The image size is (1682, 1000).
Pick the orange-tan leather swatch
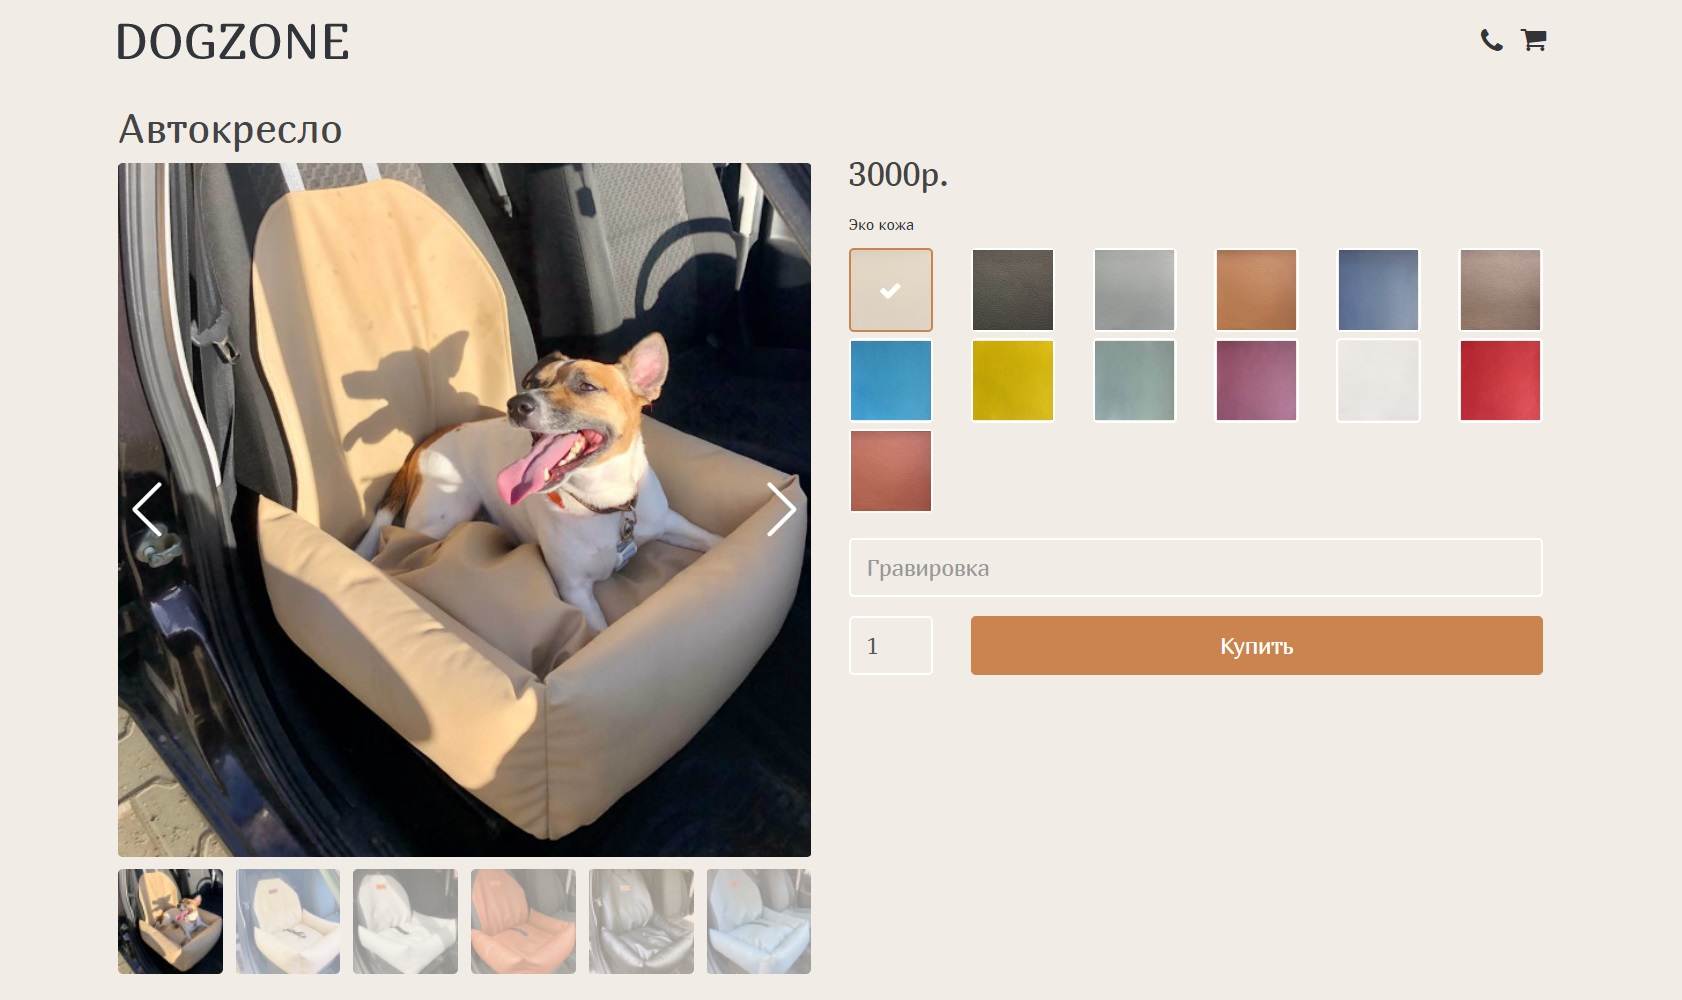pos(1257,290)
